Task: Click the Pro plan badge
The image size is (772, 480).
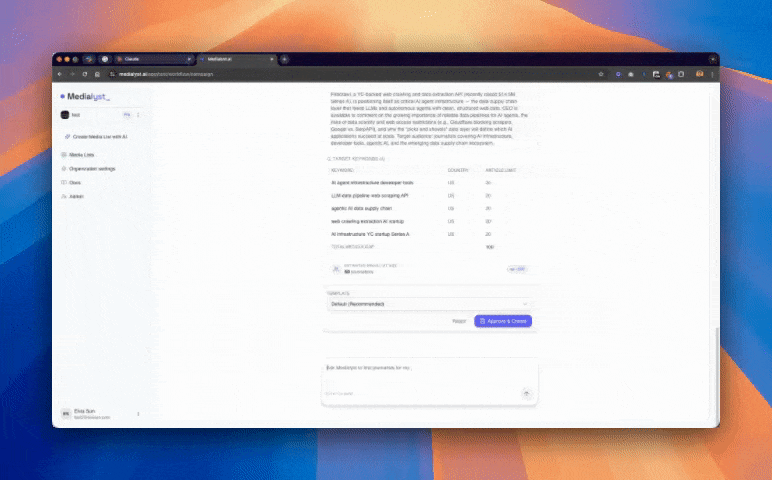Action: 127,115
